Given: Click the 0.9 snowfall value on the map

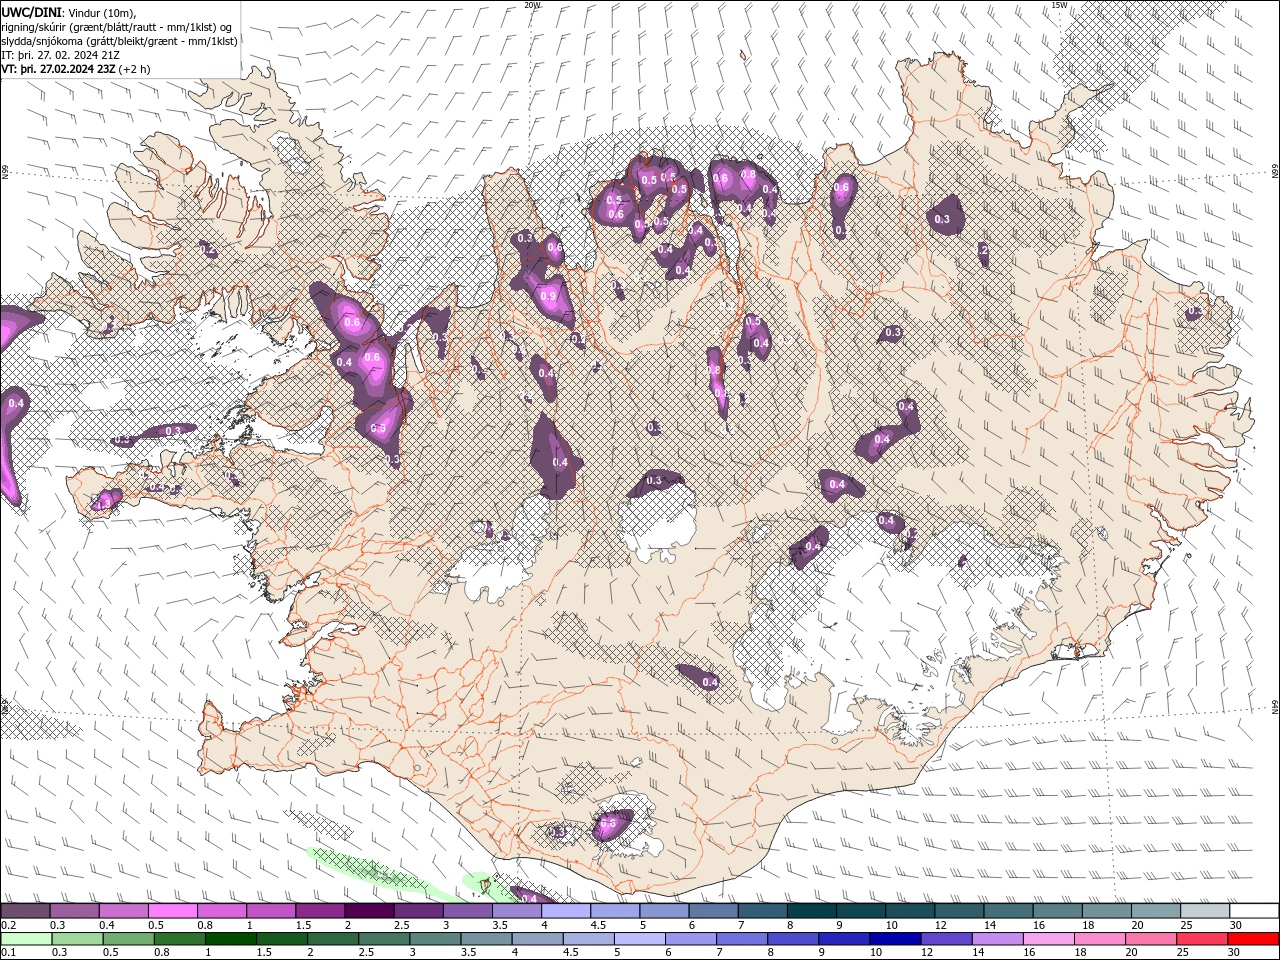Looking at the screenshot, I should tap(547, 296).
